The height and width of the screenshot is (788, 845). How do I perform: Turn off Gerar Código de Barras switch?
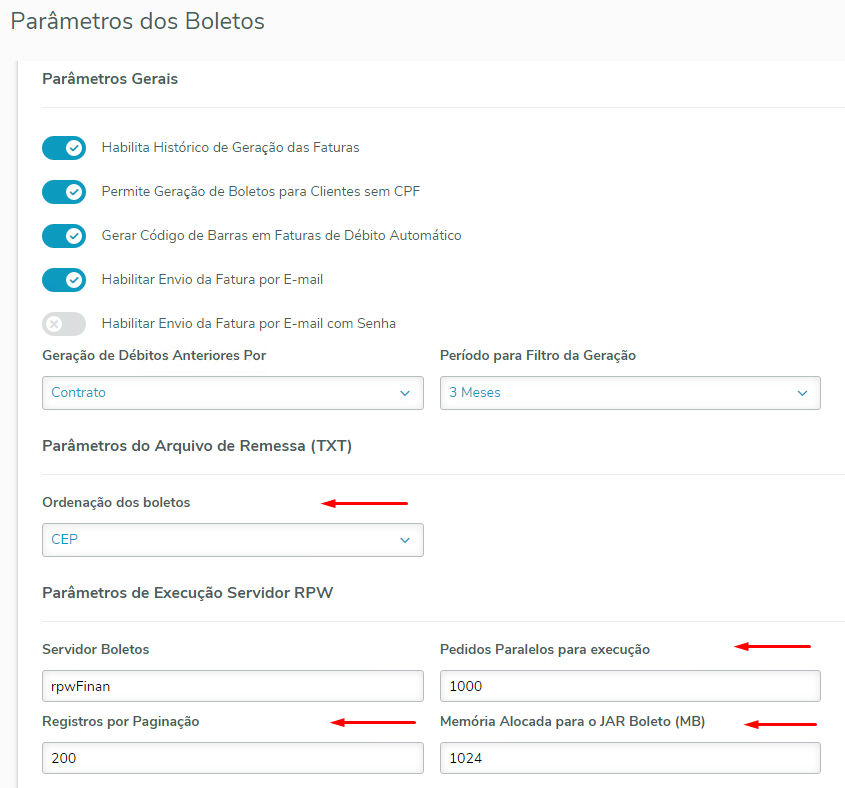tap(64, 236)
